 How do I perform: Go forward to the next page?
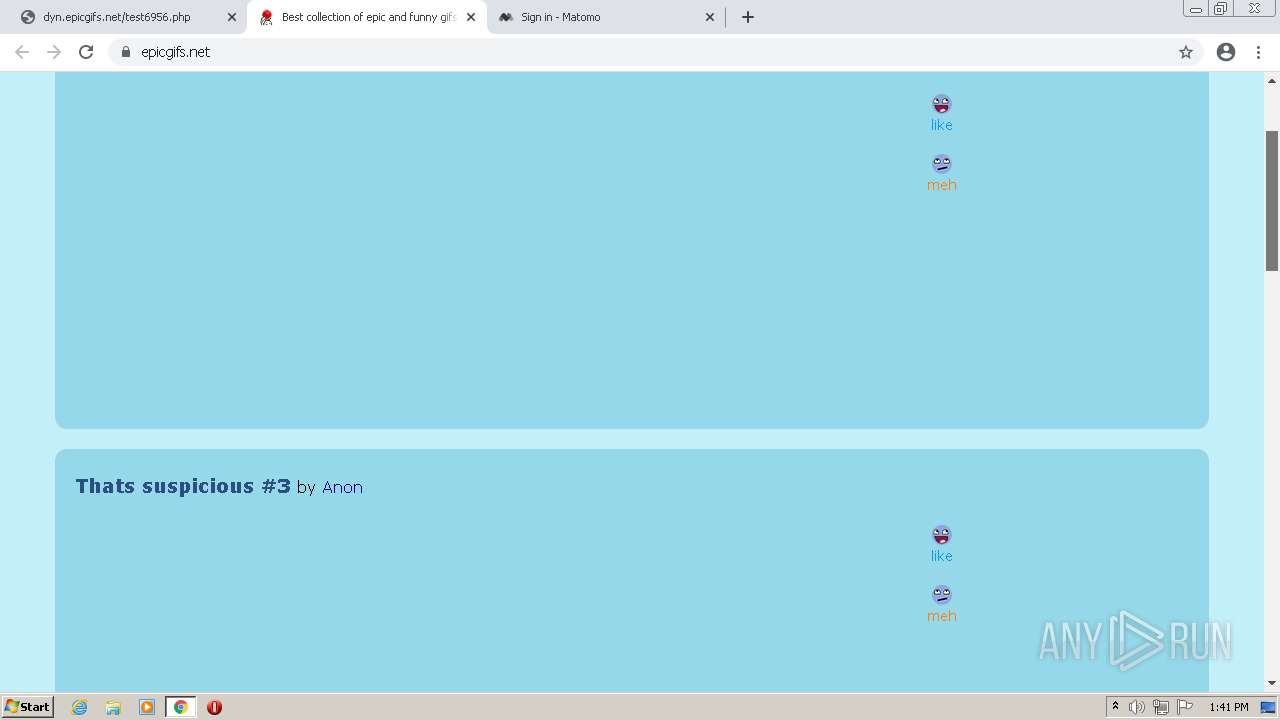[54, 52]
